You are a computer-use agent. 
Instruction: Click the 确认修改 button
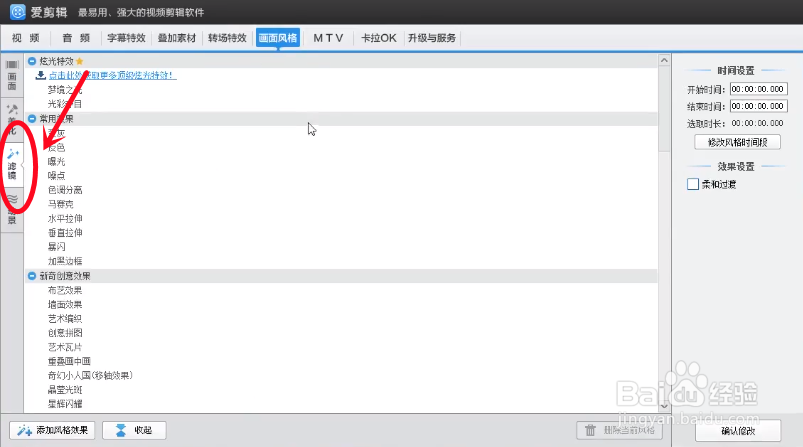point(738,431)
